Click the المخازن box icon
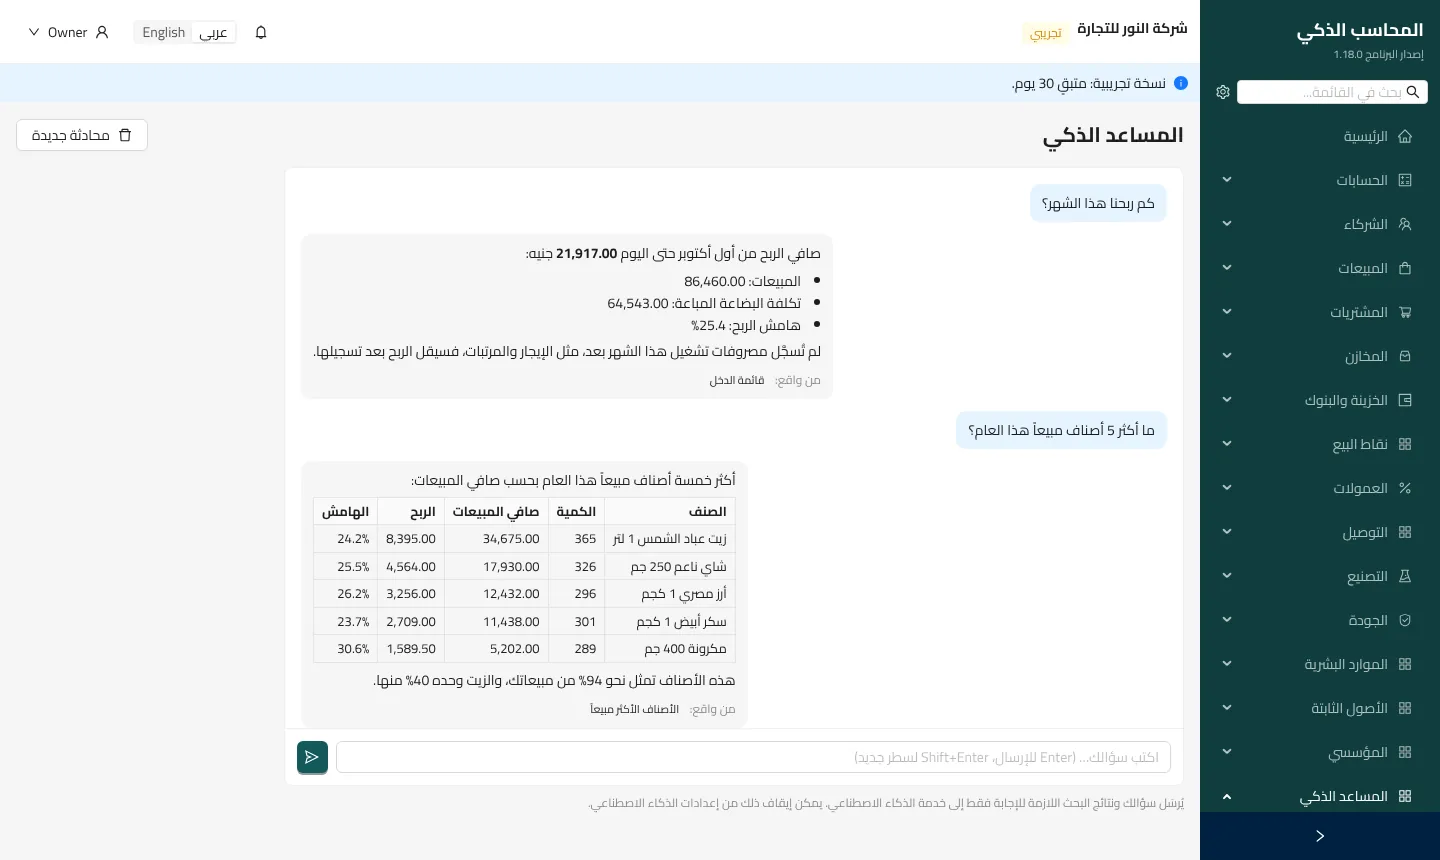This screenshot has width=1440, height=860. click(x=1405, y=356)
